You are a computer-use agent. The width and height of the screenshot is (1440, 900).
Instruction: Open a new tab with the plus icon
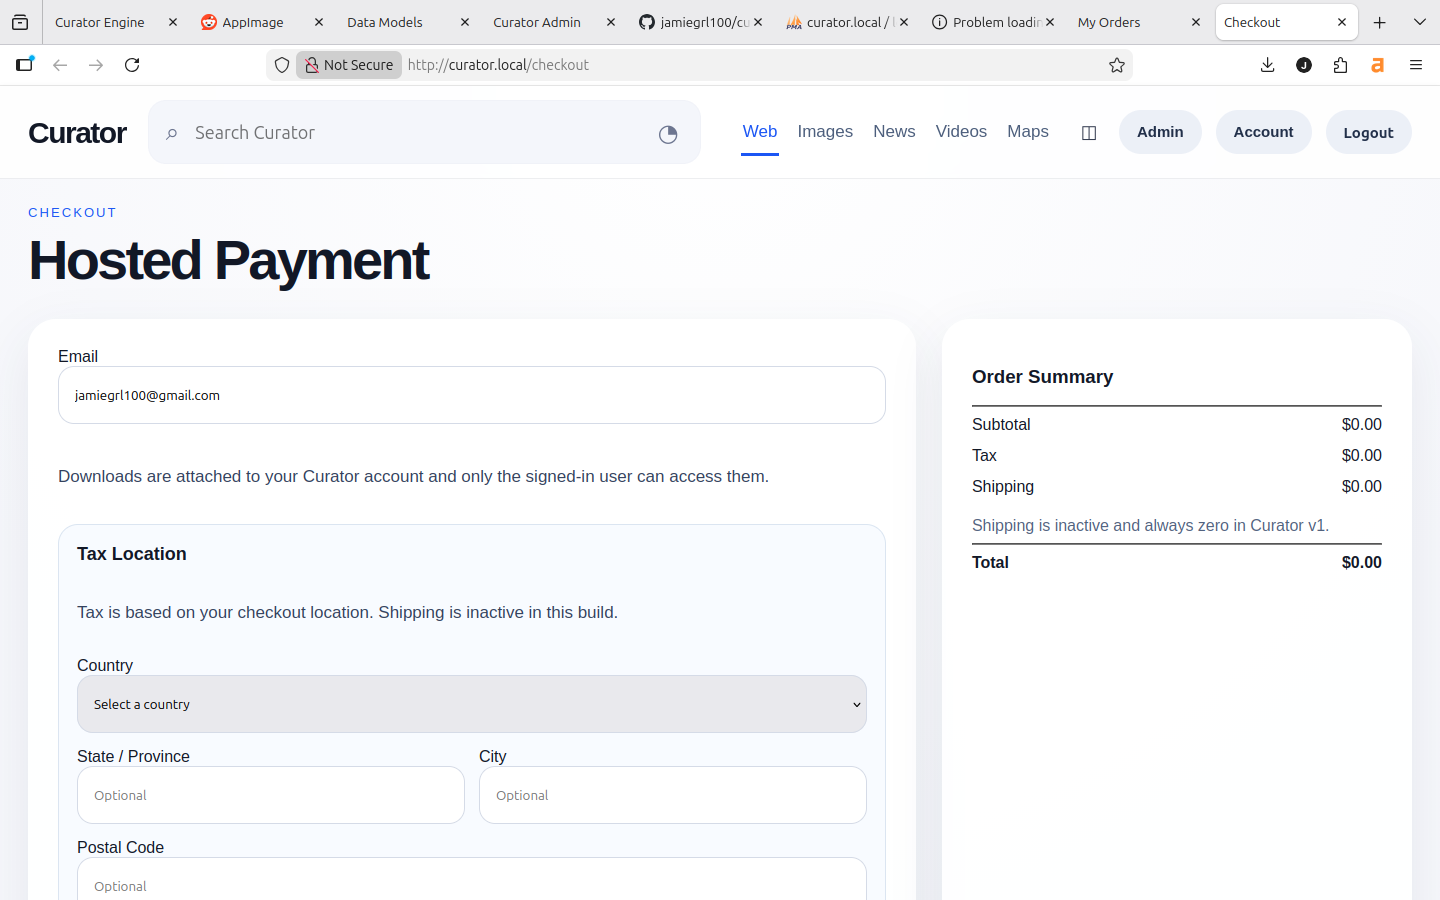click(1379, 21)
